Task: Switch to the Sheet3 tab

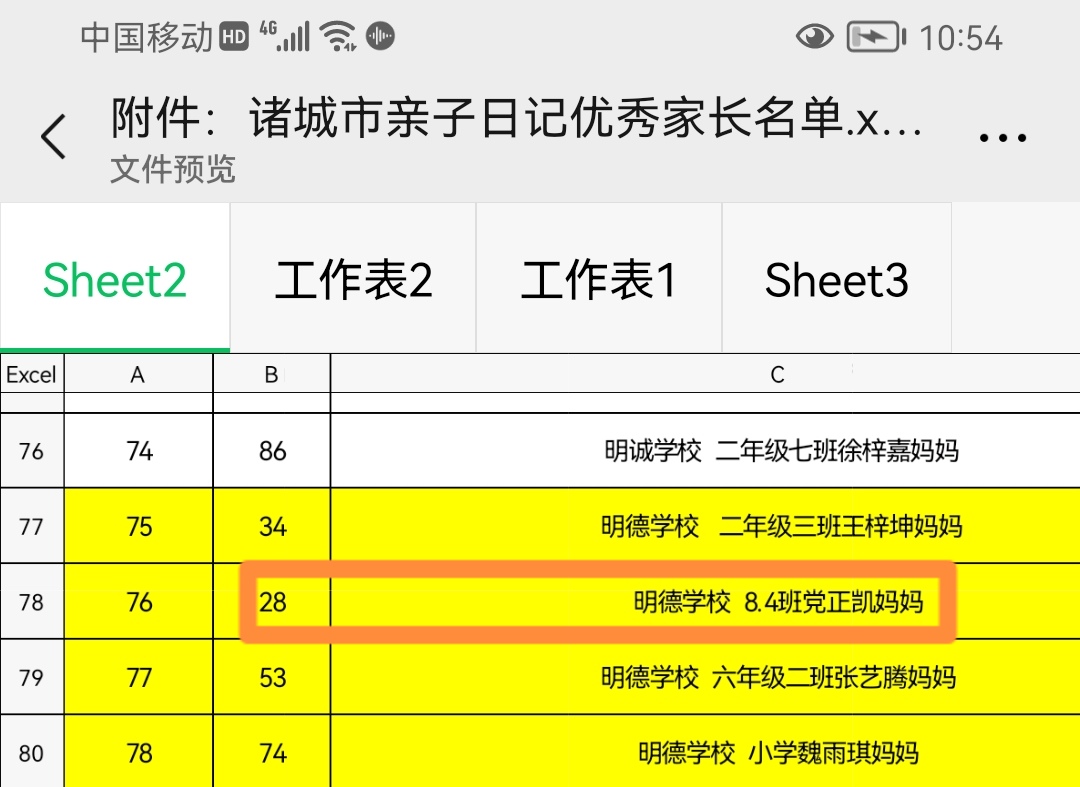Action: click(836, 280)
